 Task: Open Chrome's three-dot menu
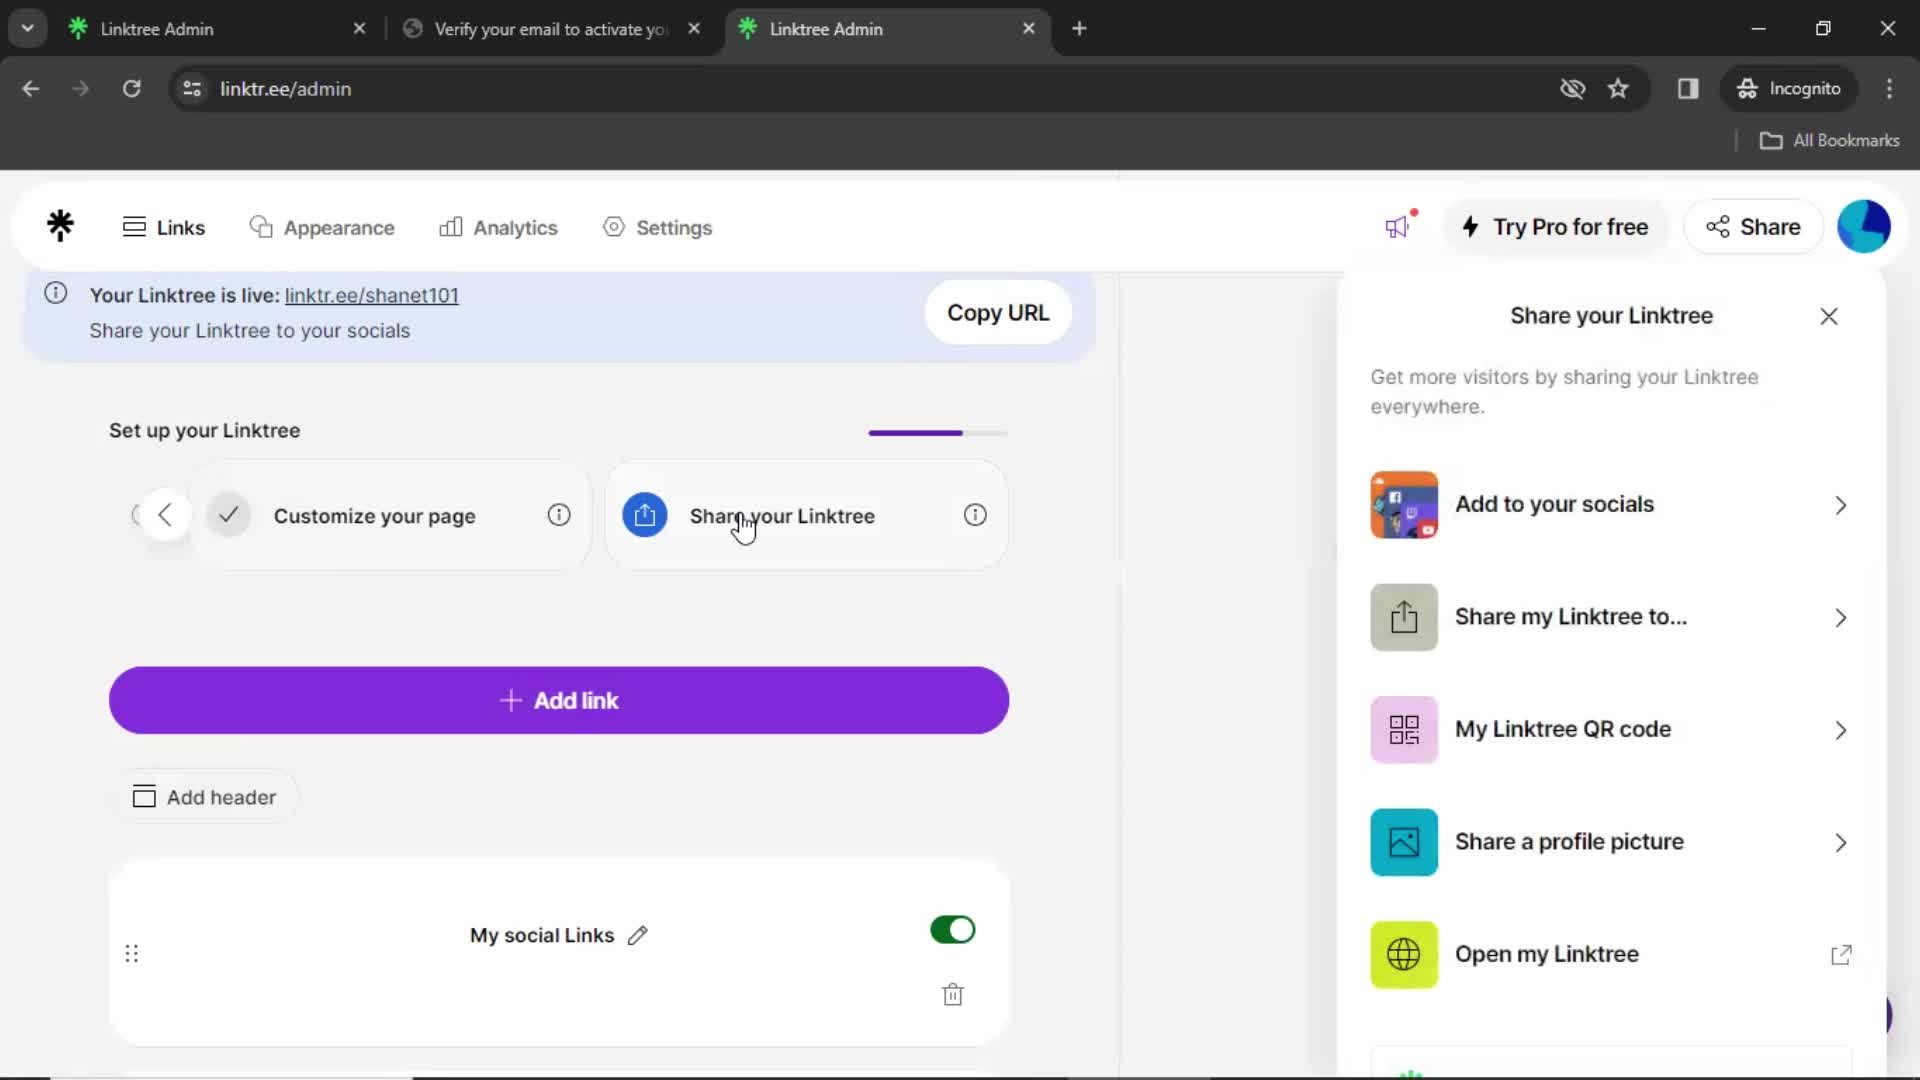point(1889,89)
